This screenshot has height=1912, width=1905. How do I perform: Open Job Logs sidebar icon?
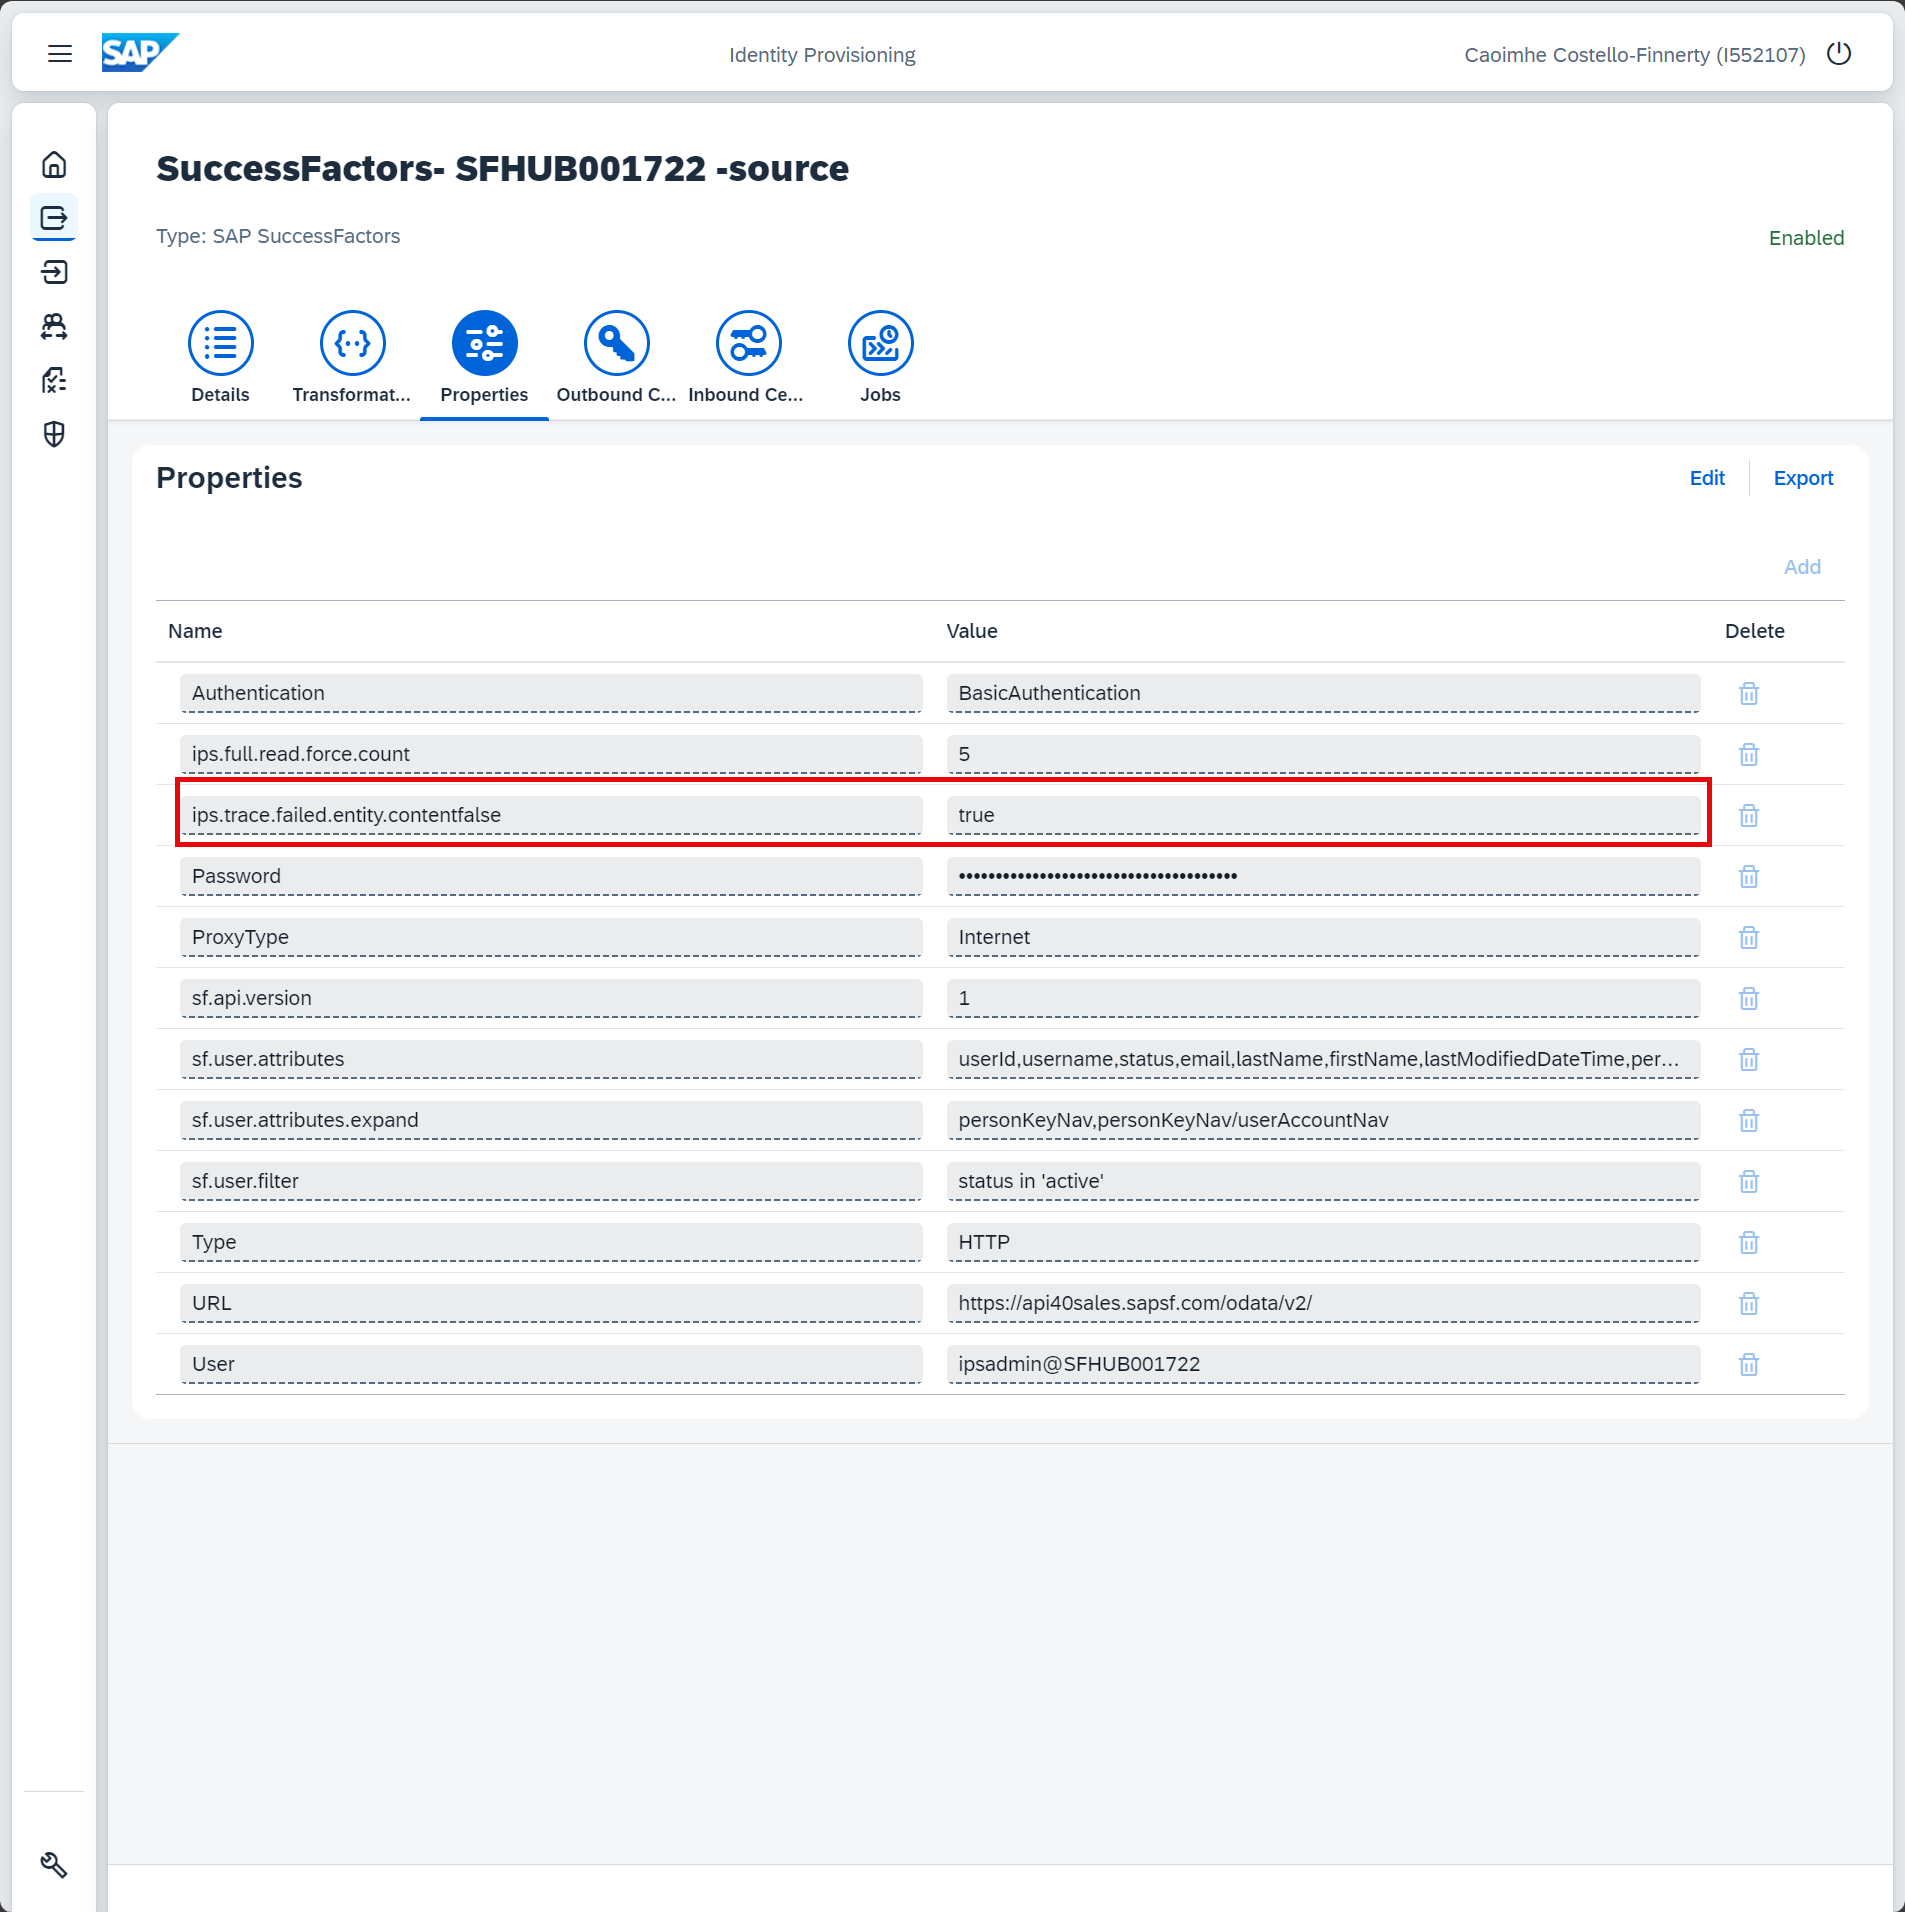pos(54,380)
